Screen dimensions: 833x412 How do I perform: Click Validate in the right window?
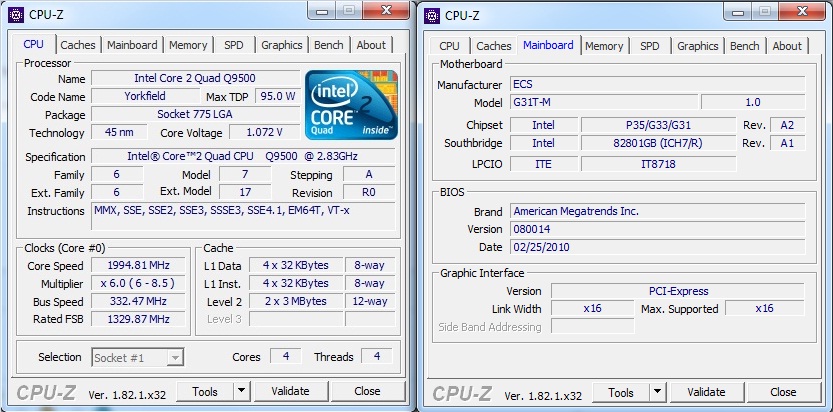[706, 393]
